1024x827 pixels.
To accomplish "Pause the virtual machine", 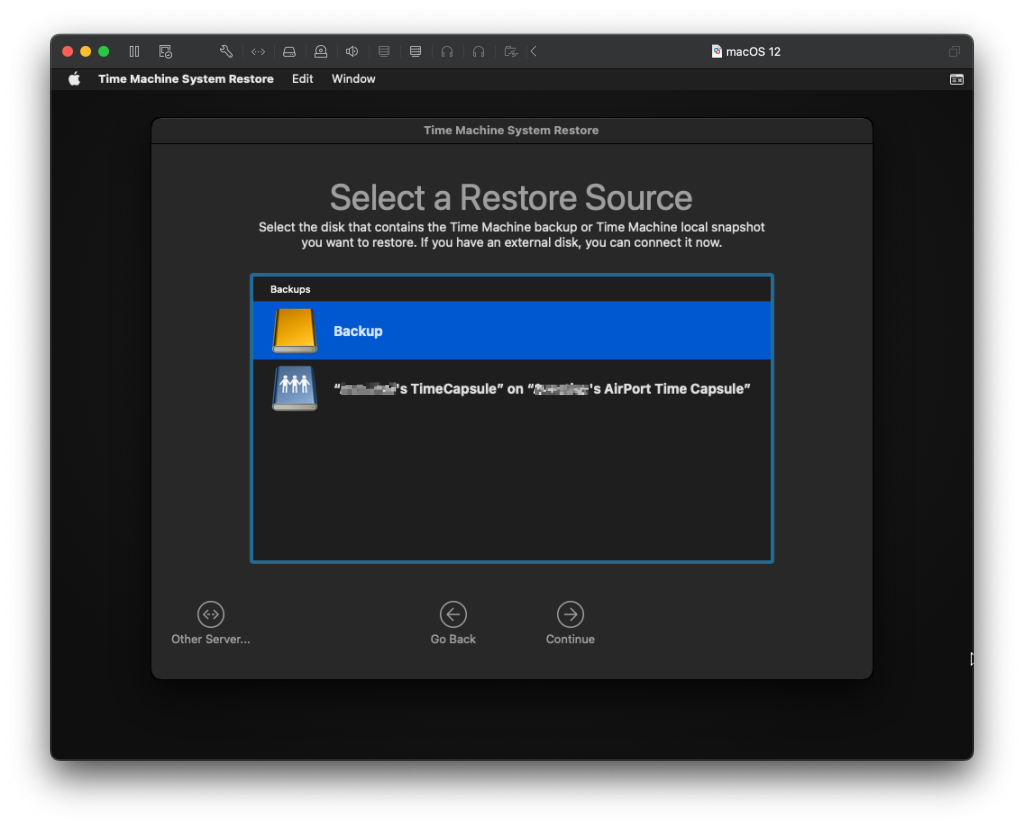I will pyautogui.click(x=134, y=52).
